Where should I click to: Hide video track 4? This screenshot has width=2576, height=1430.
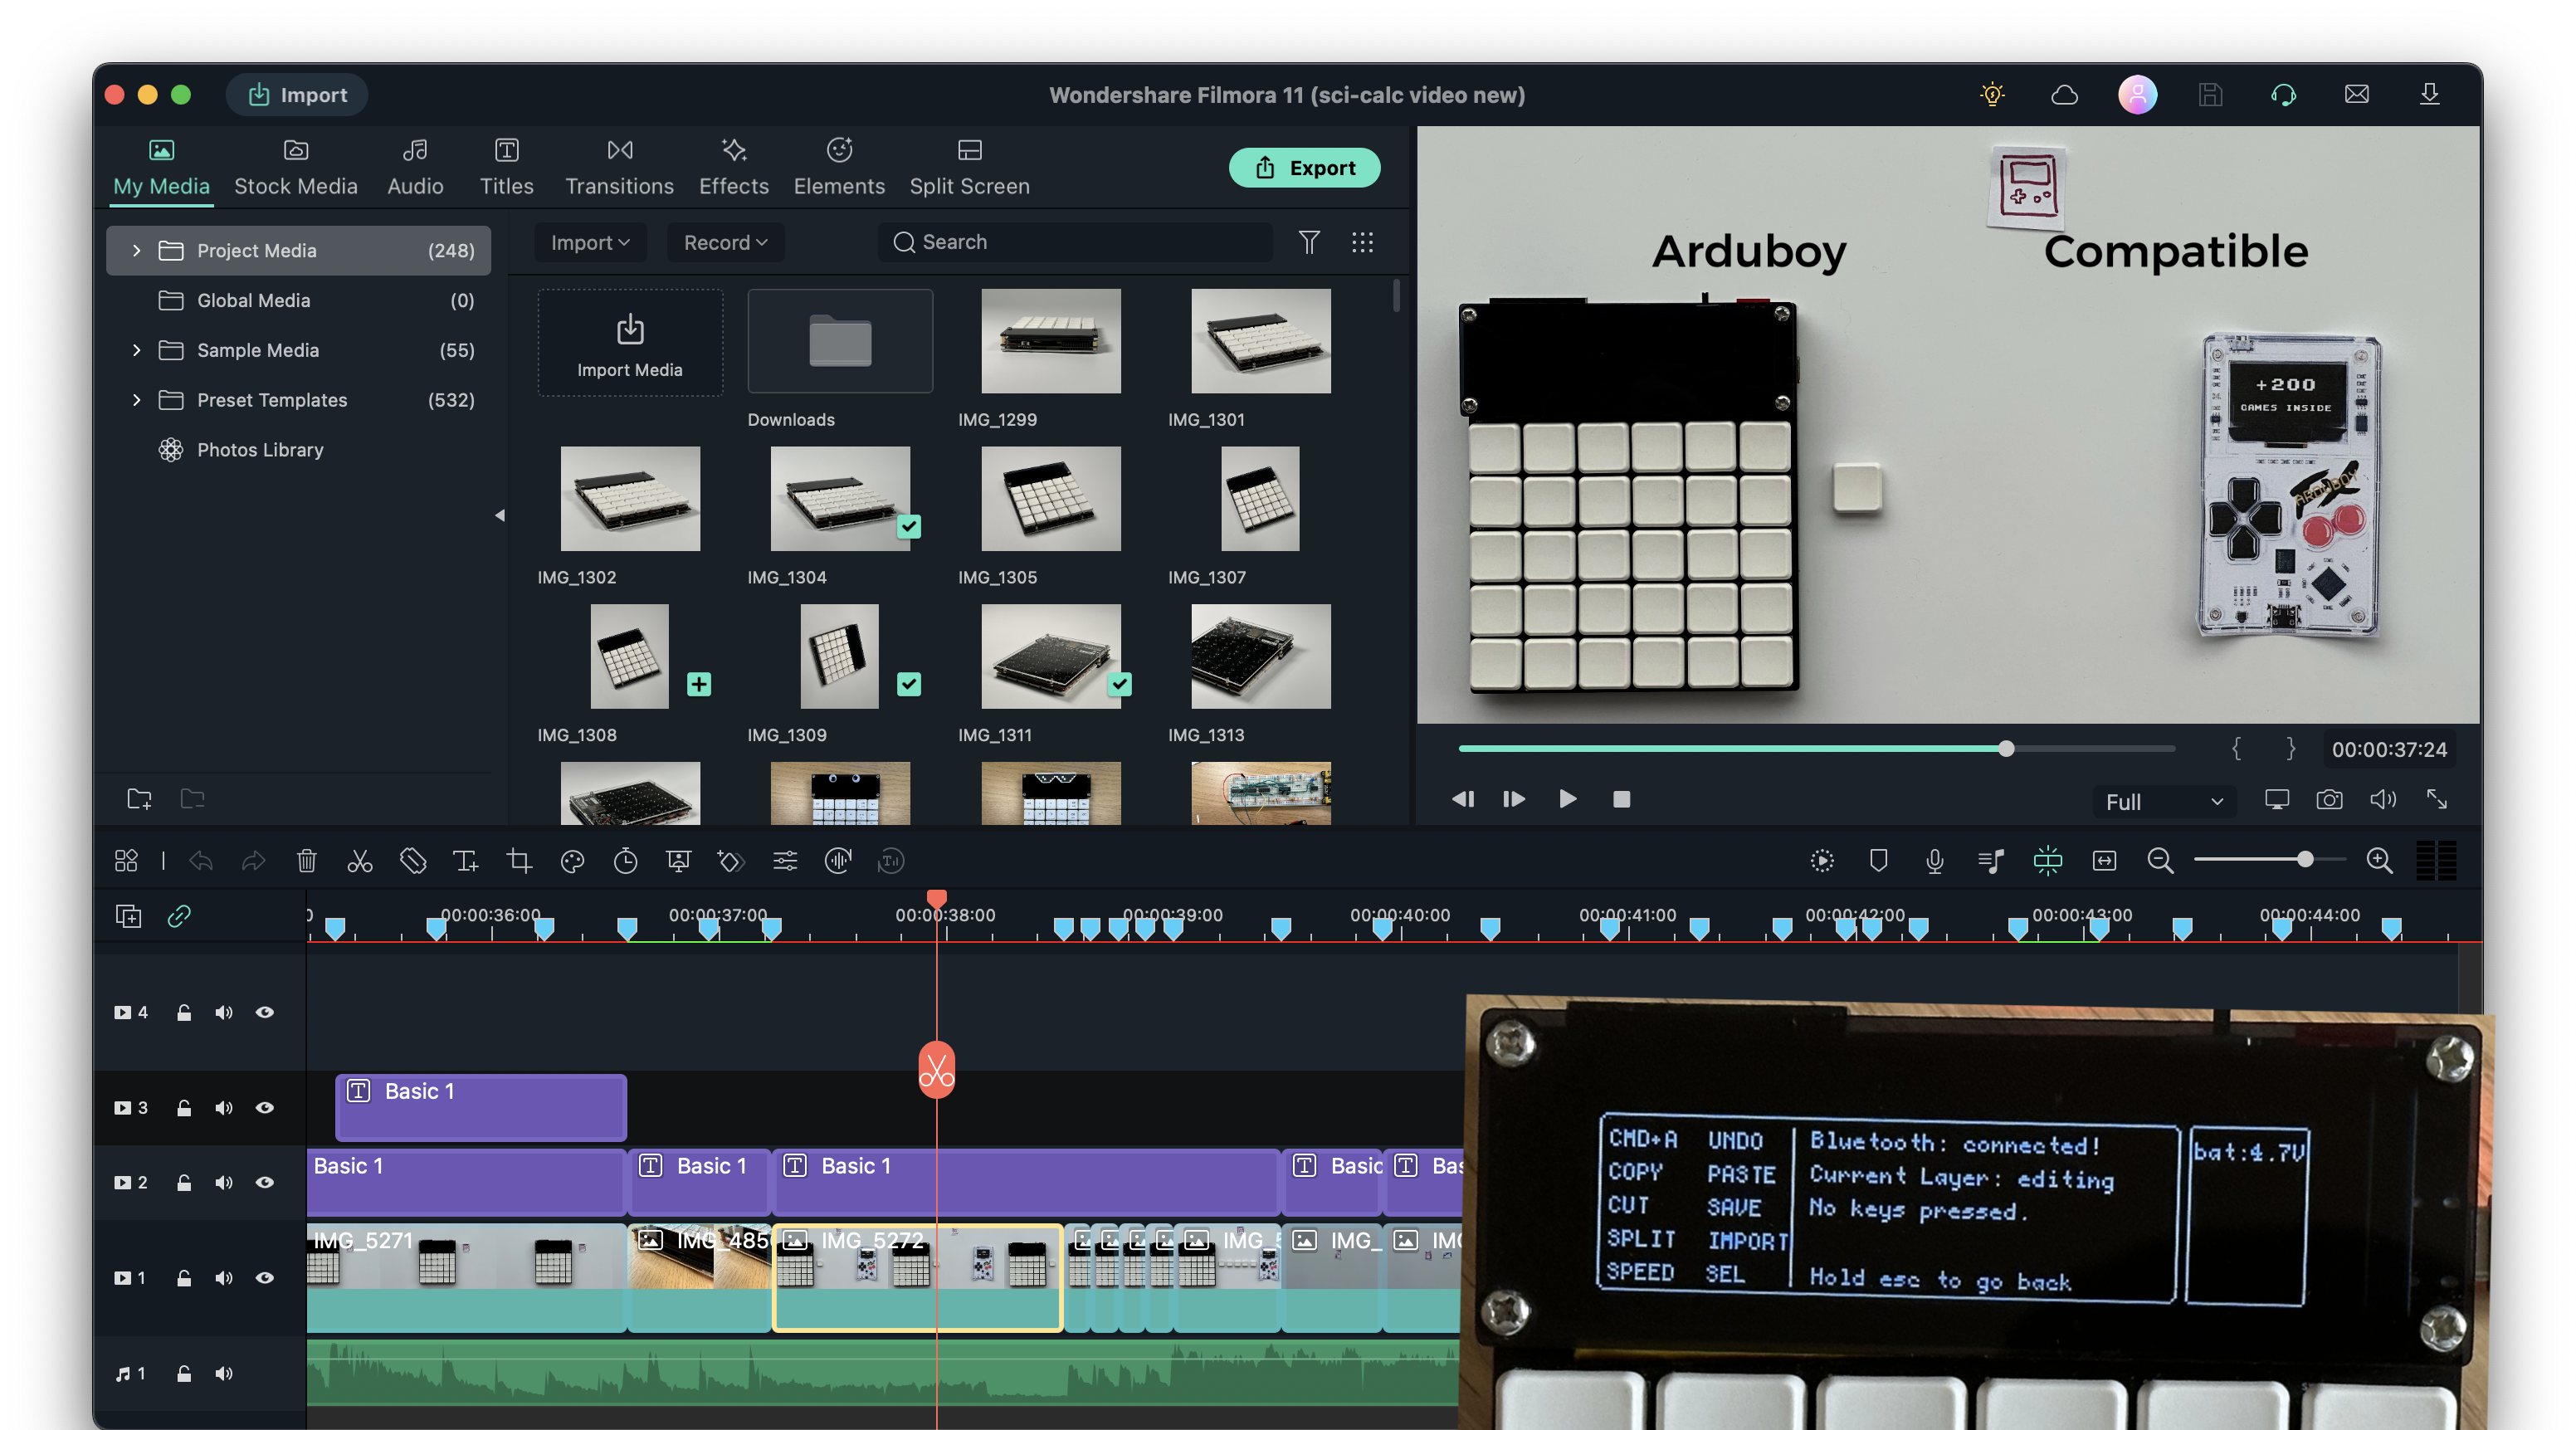(x=264, y=1012)
